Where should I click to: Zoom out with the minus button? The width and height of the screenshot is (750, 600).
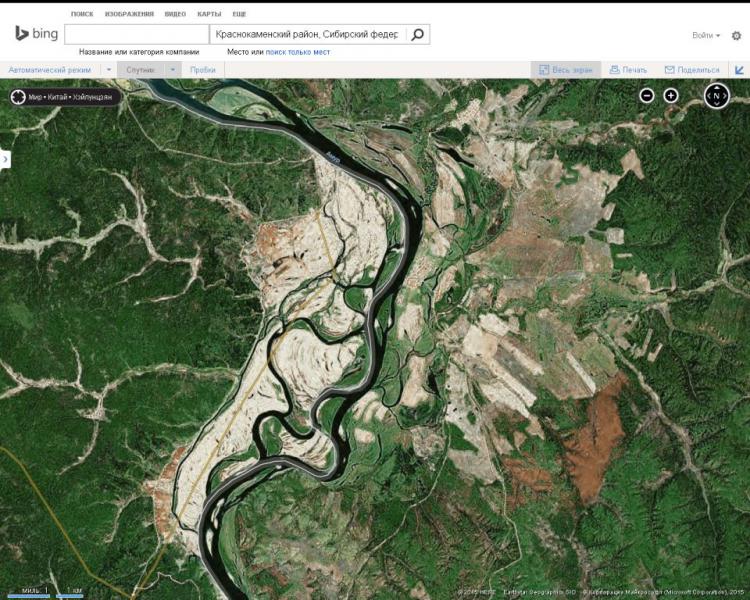[647, 96]
